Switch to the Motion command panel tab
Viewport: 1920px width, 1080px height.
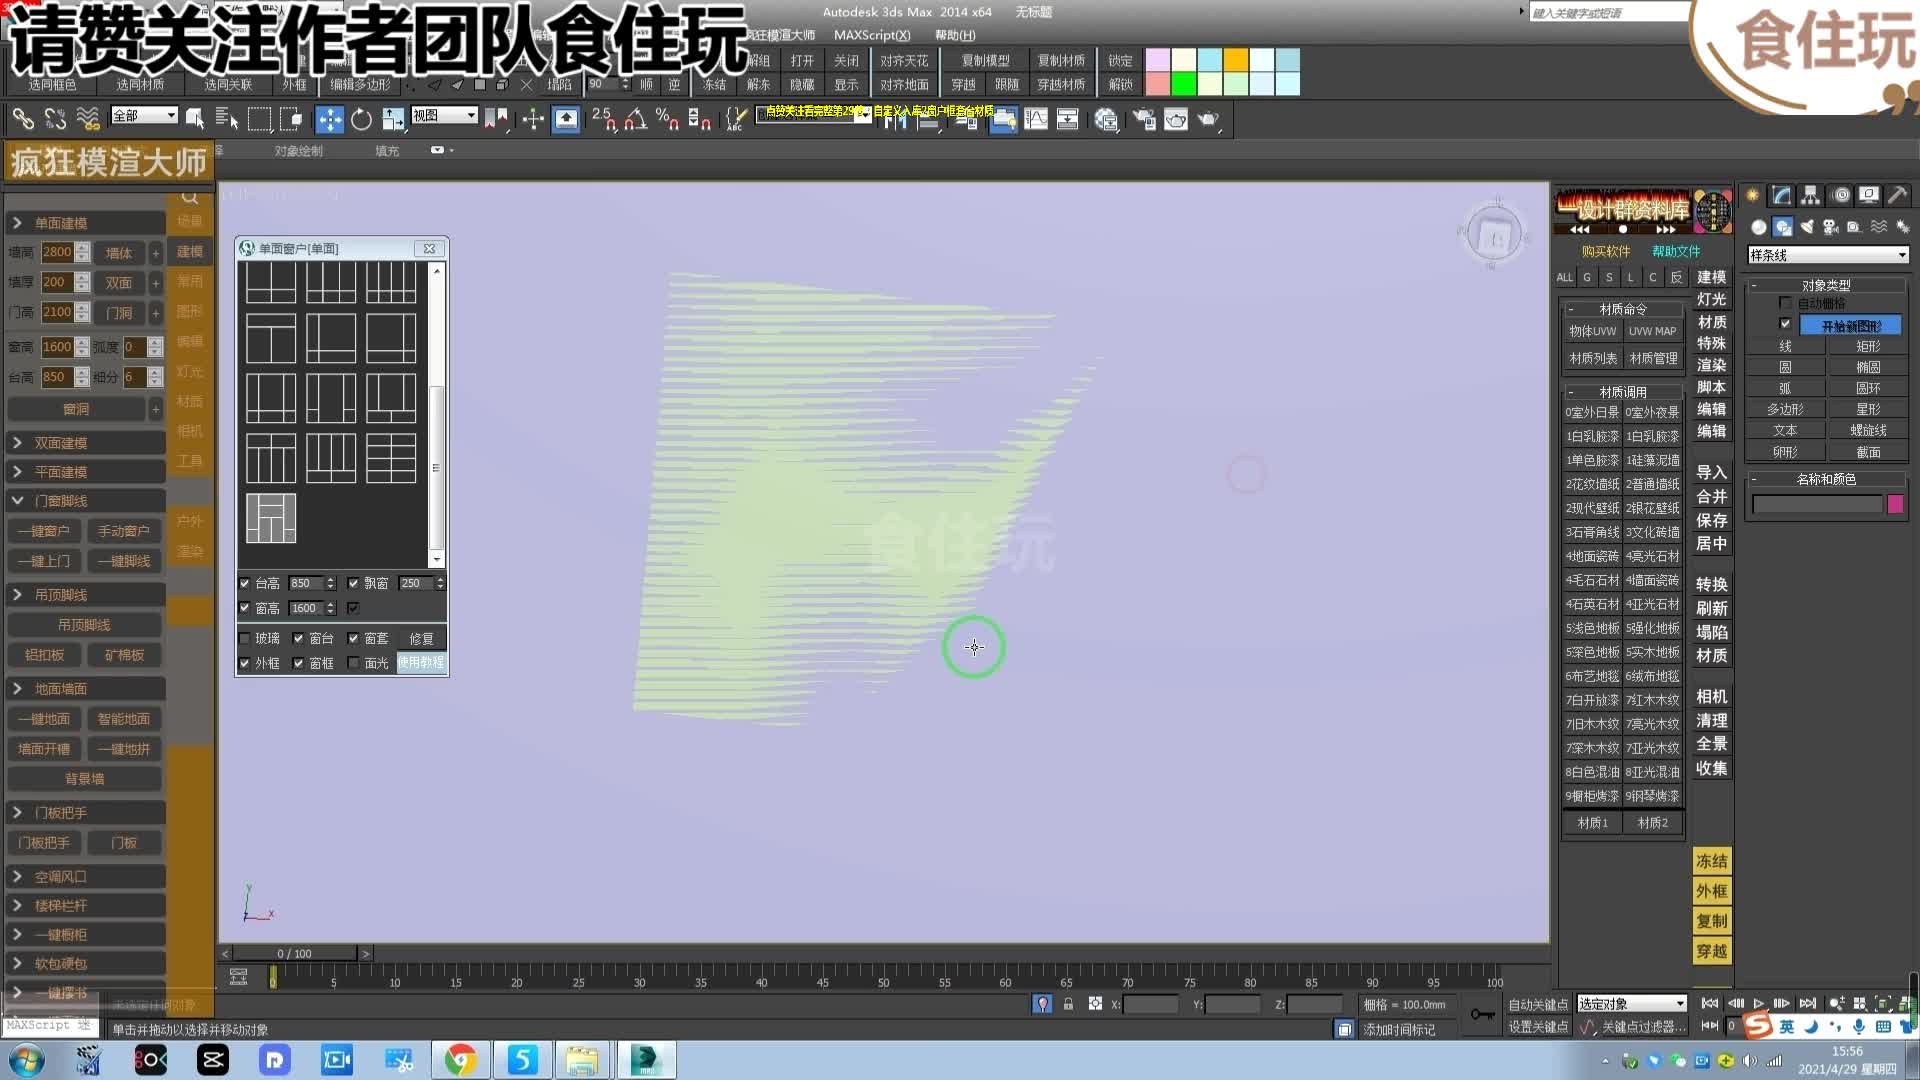(x=1841, y=195)
